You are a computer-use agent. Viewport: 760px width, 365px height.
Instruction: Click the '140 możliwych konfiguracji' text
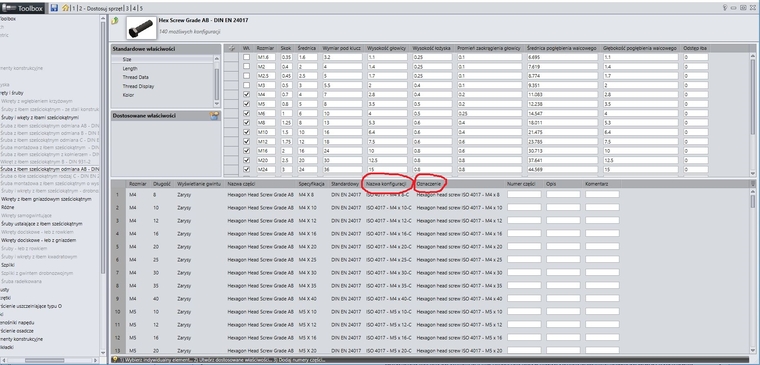(190, 32)
